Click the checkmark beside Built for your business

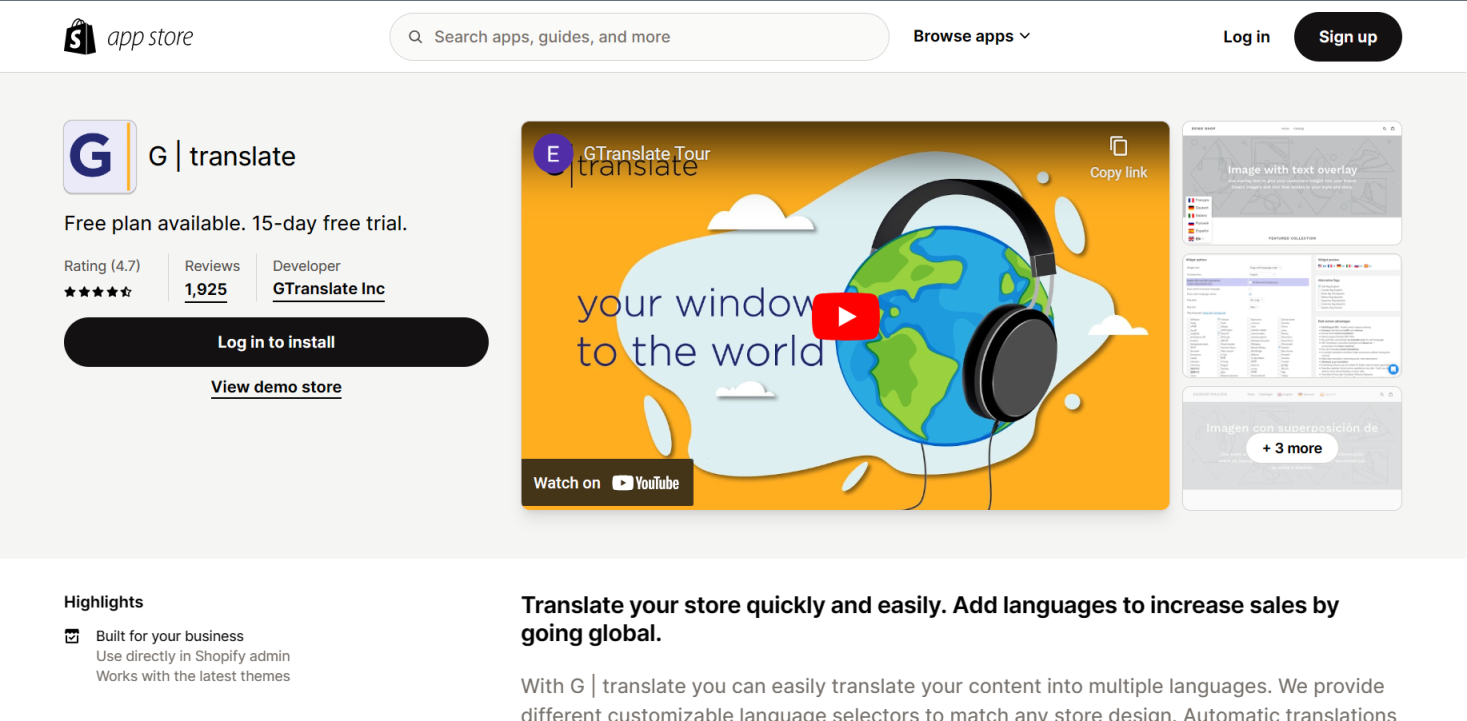pos(72,635)
